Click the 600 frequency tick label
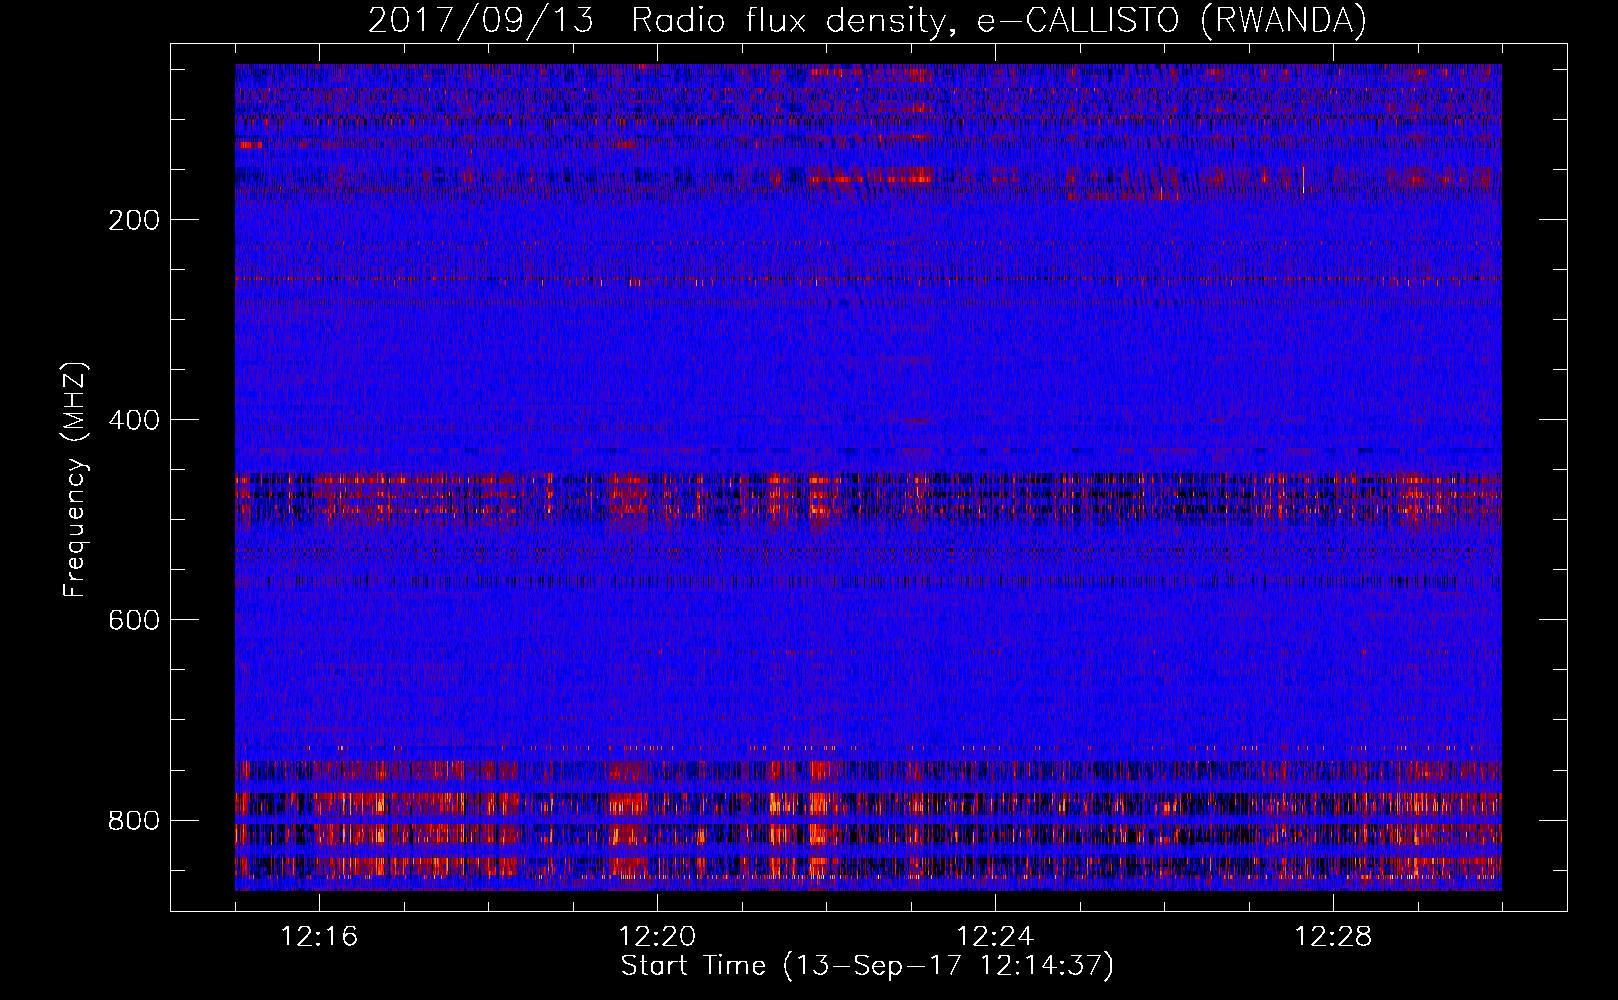 point(134,620)
